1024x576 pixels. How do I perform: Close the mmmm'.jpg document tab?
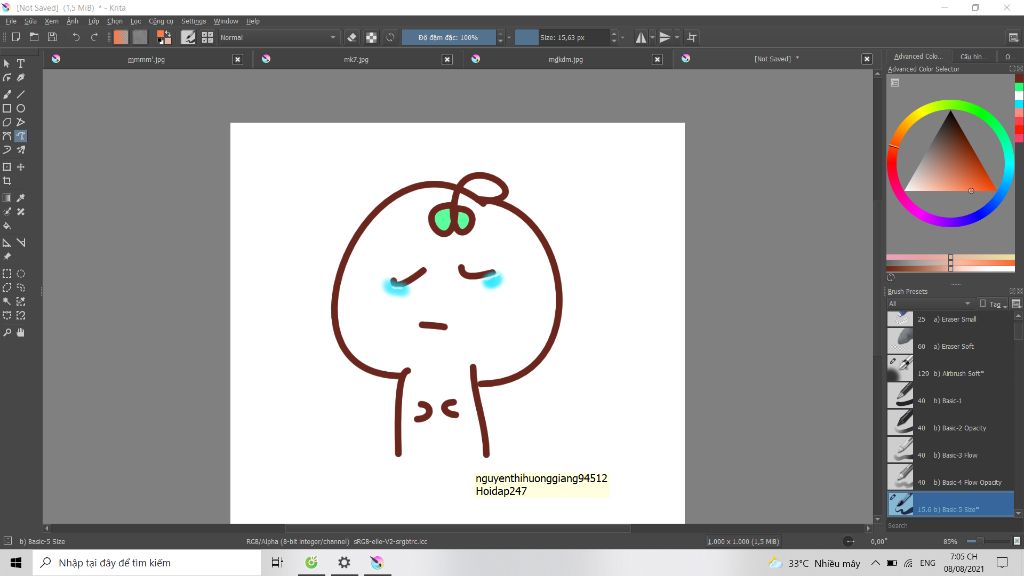(x=238, y=59)
